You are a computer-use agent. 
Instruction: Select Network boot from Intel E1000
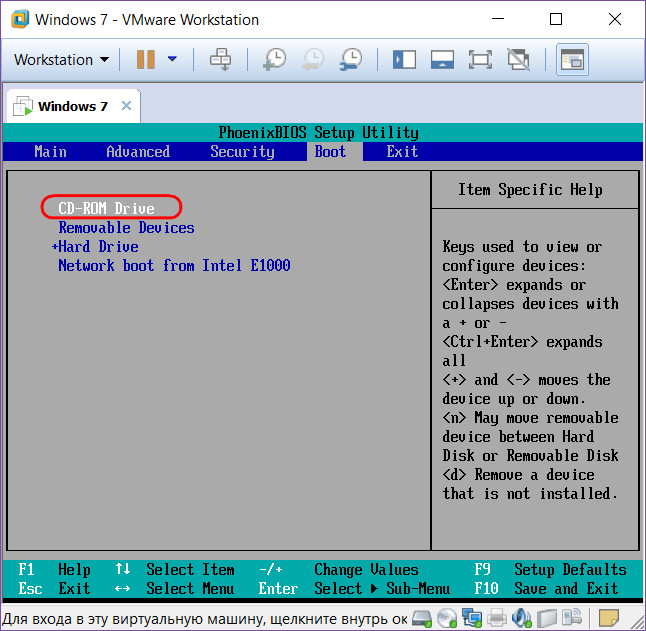pos(174,265)
